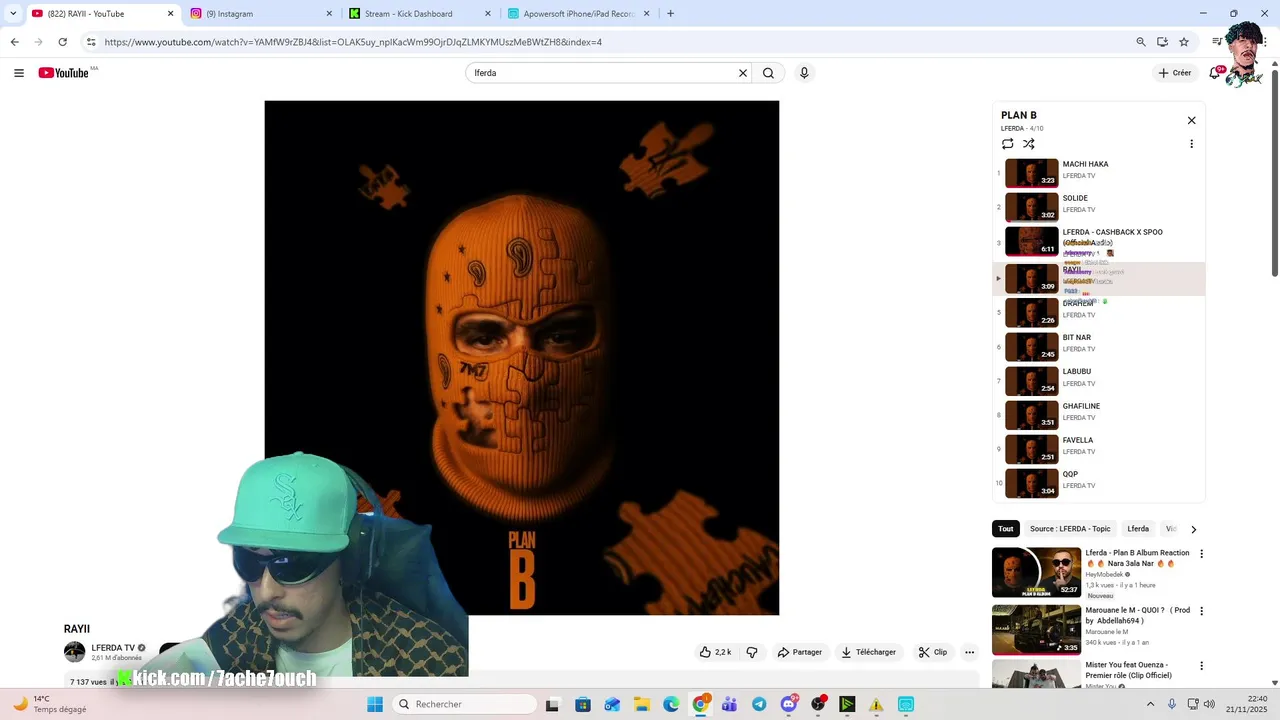This screenshot has width=1280, height=720.
Task: Clear the search box with X icon
Action: point(743,73)
